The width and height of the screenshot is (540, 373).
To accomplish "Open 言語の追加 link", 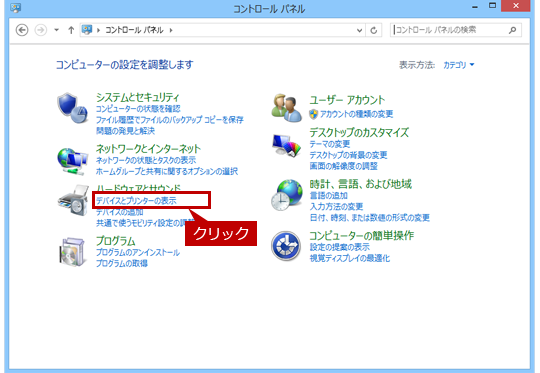I will tap(329, 196).
